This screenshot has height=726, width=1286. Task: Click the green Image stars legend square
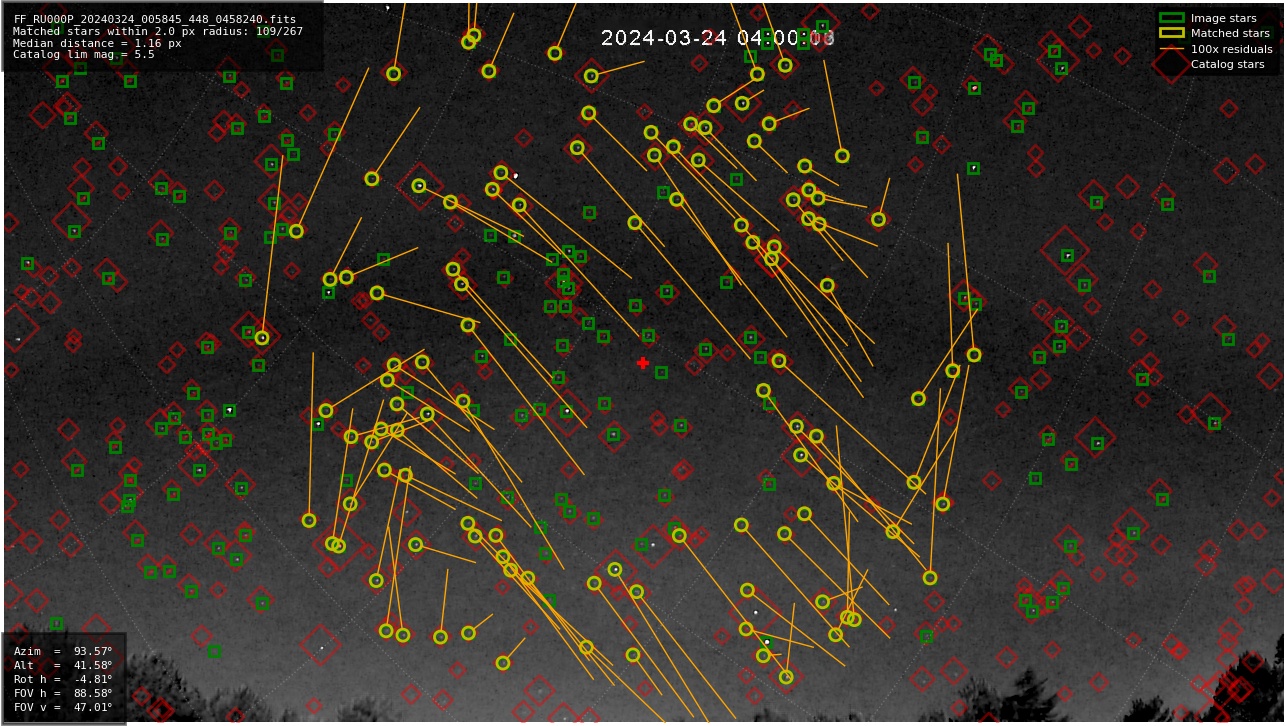tap(1171, 18)
